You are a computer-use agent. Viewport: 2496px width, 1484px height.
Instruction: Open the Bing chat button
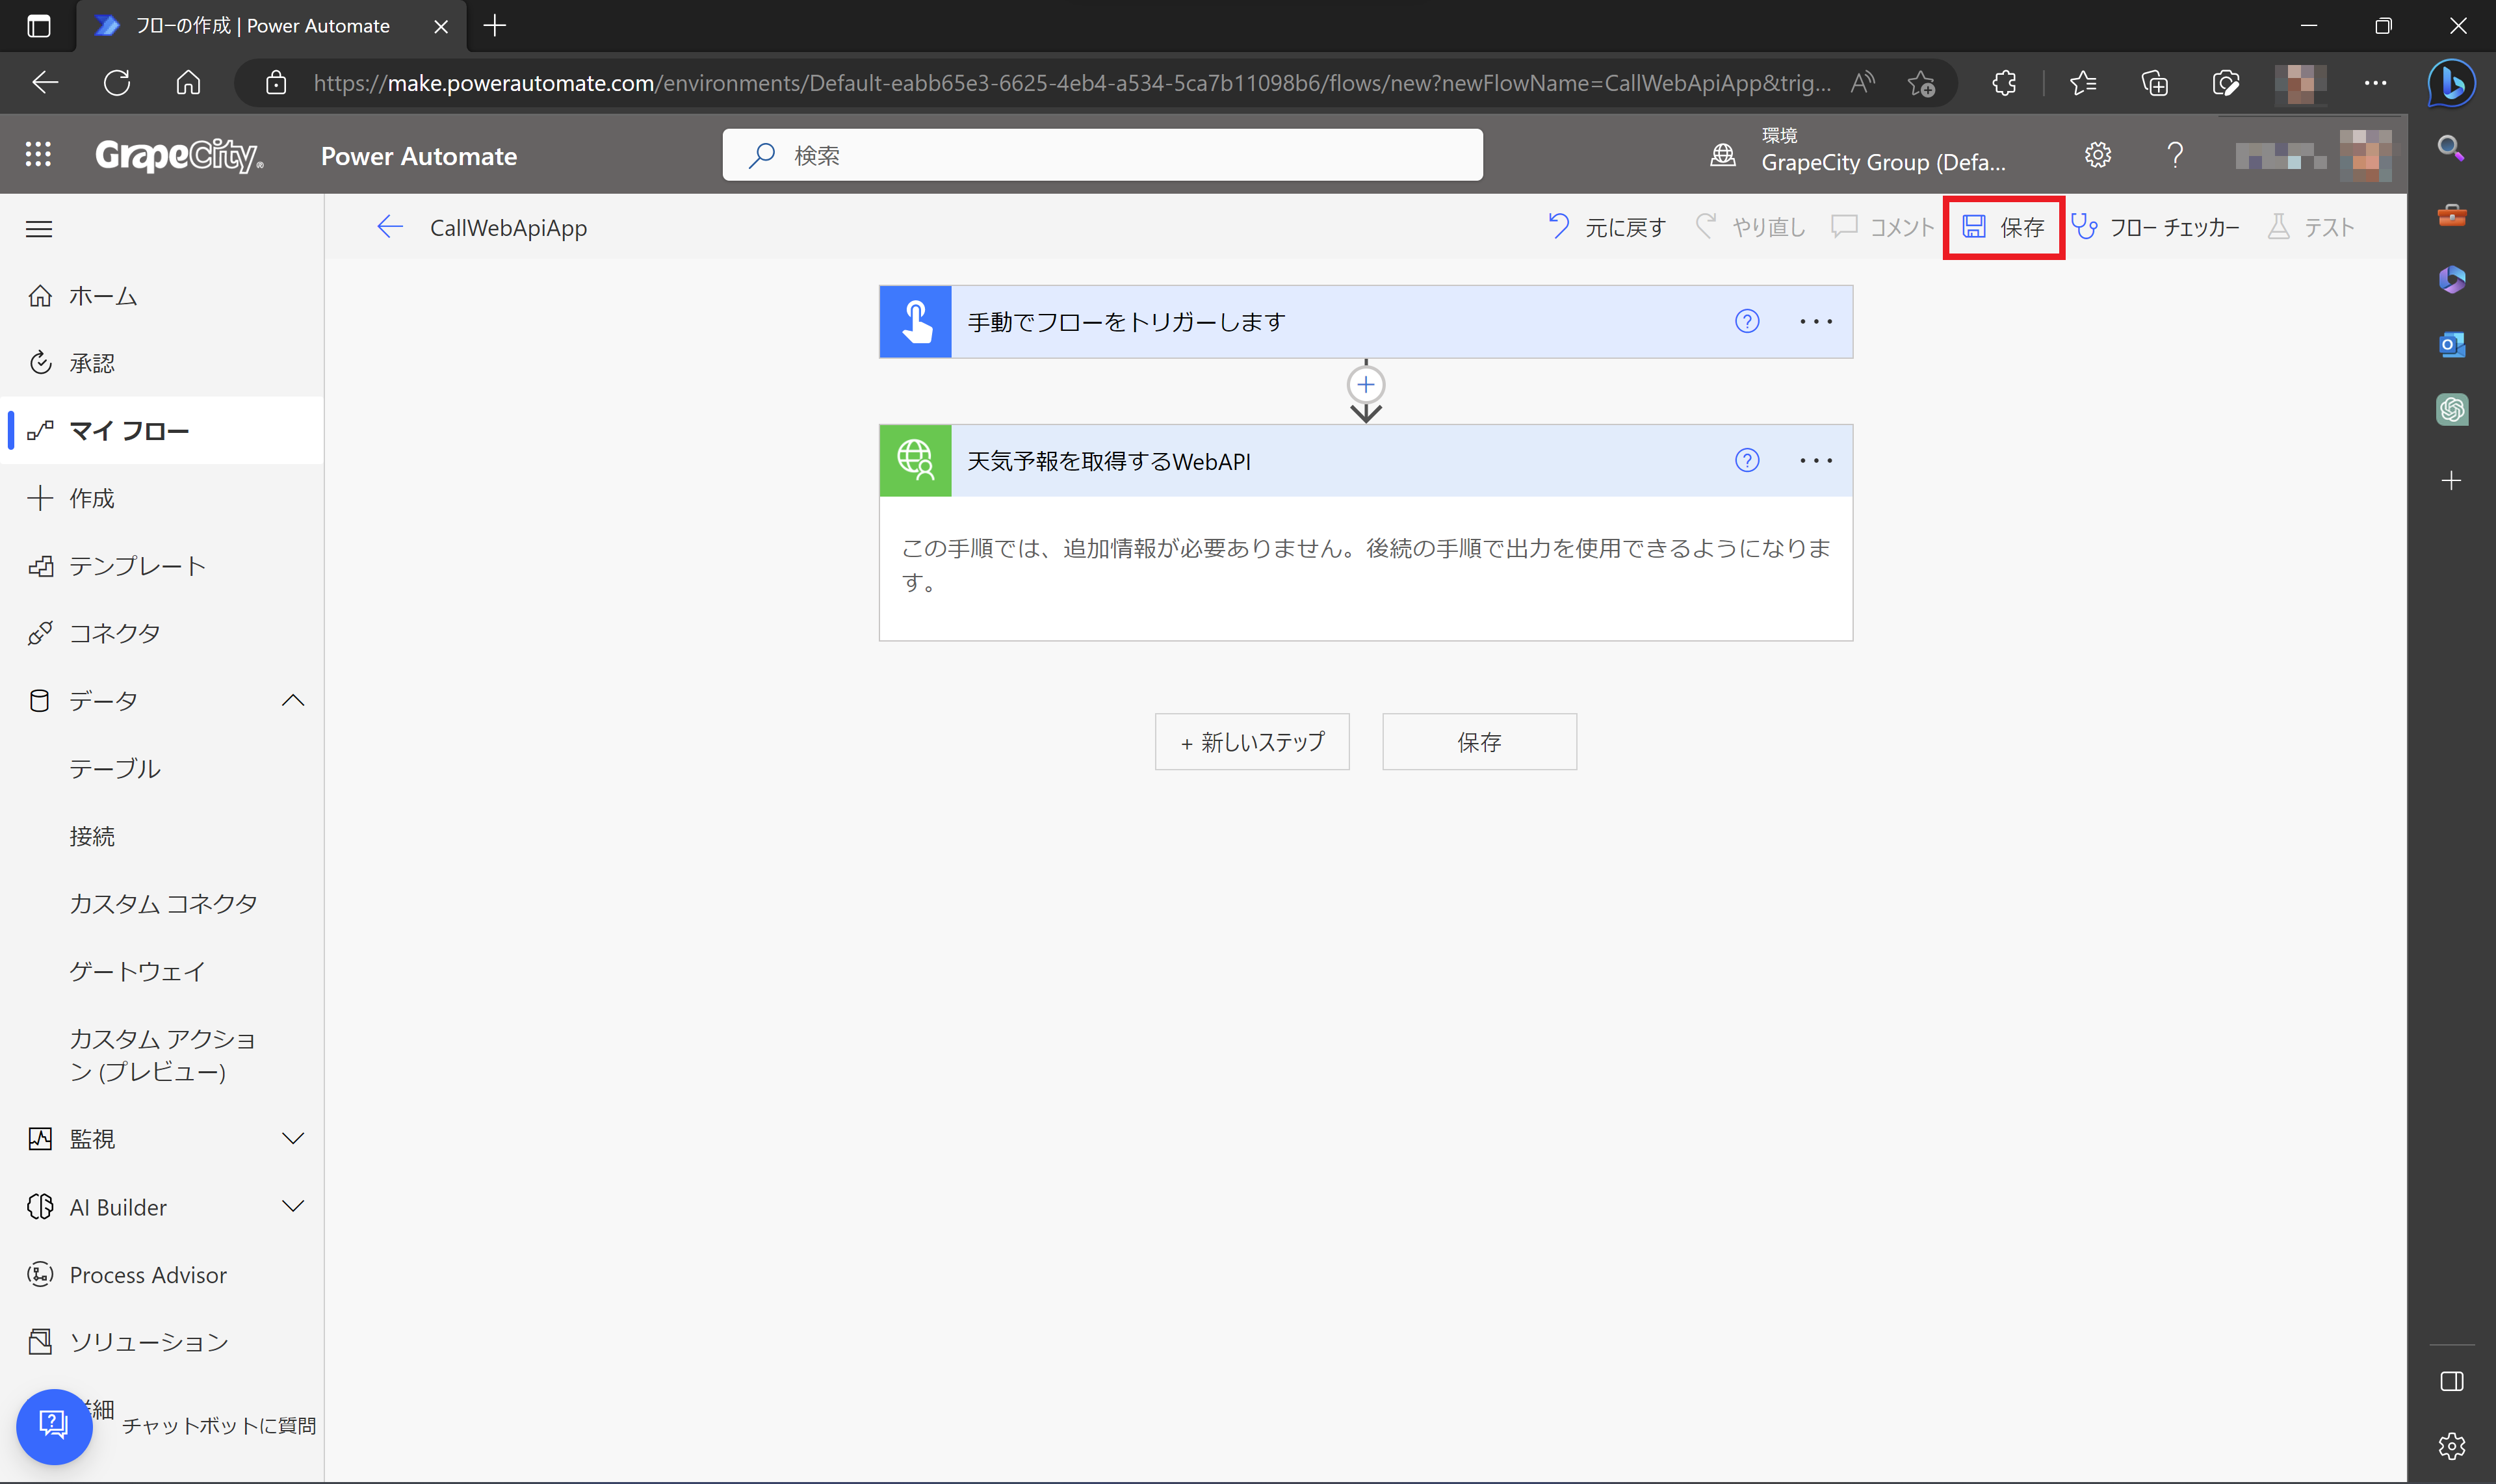coord(2451,83)
